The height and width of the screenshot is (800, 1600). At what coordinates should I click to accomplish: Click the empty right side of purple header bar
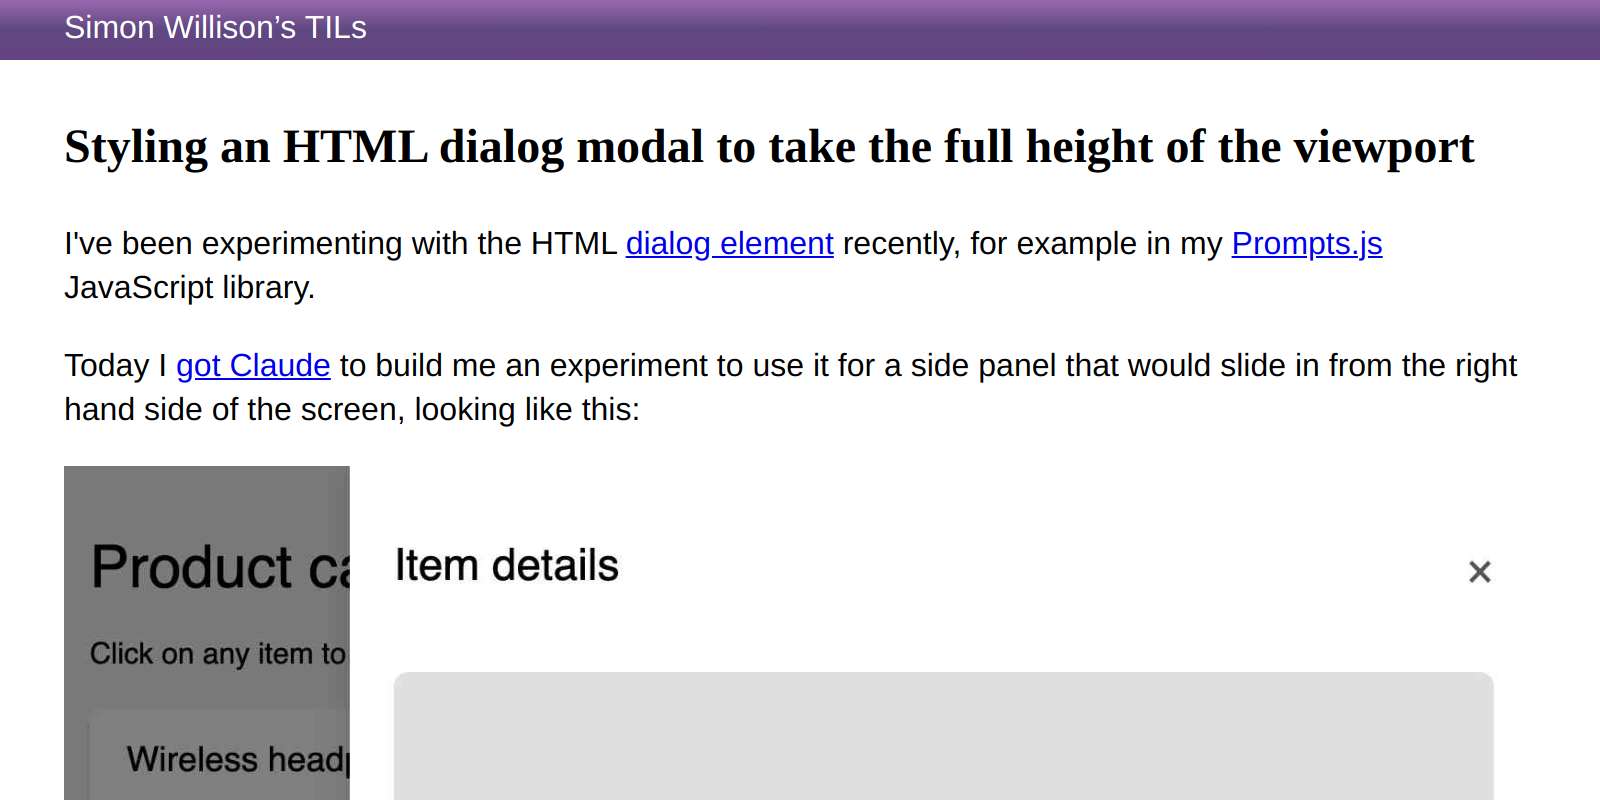[x=1100, y=28]
